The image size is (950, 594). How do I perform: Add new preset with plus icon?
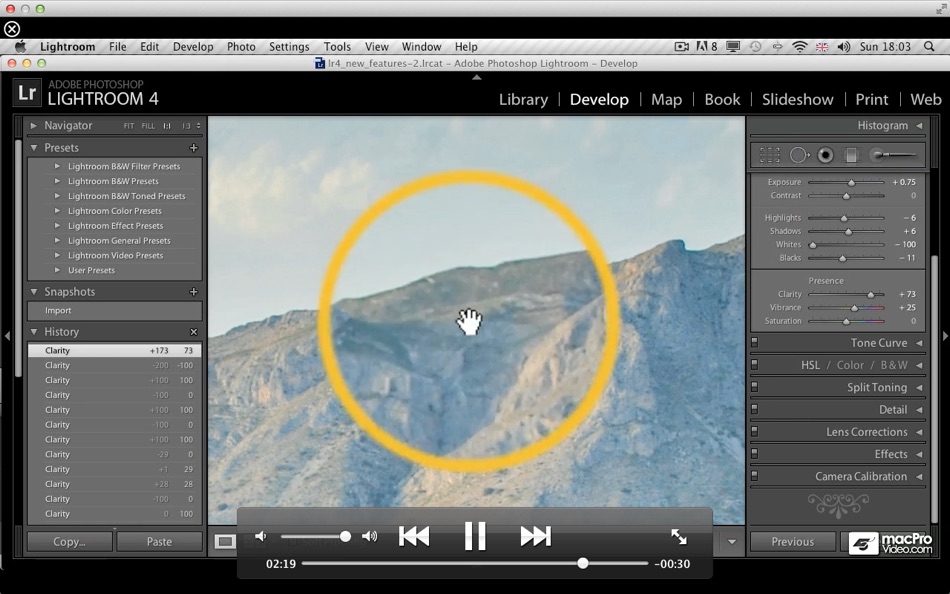194,147
